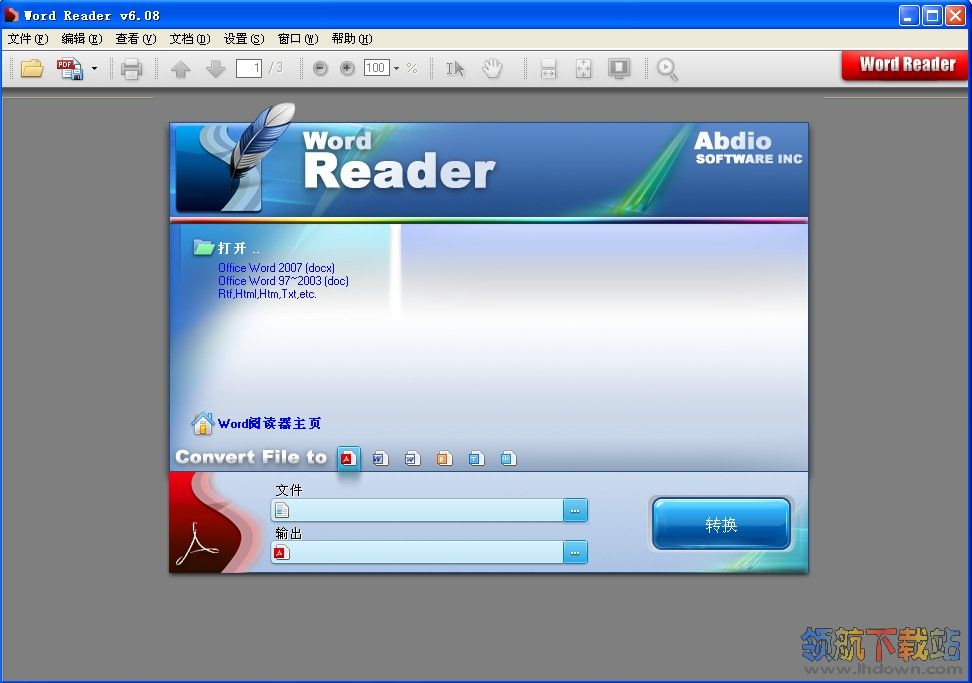Click the blue 转换 convert button

pos(721,524)
